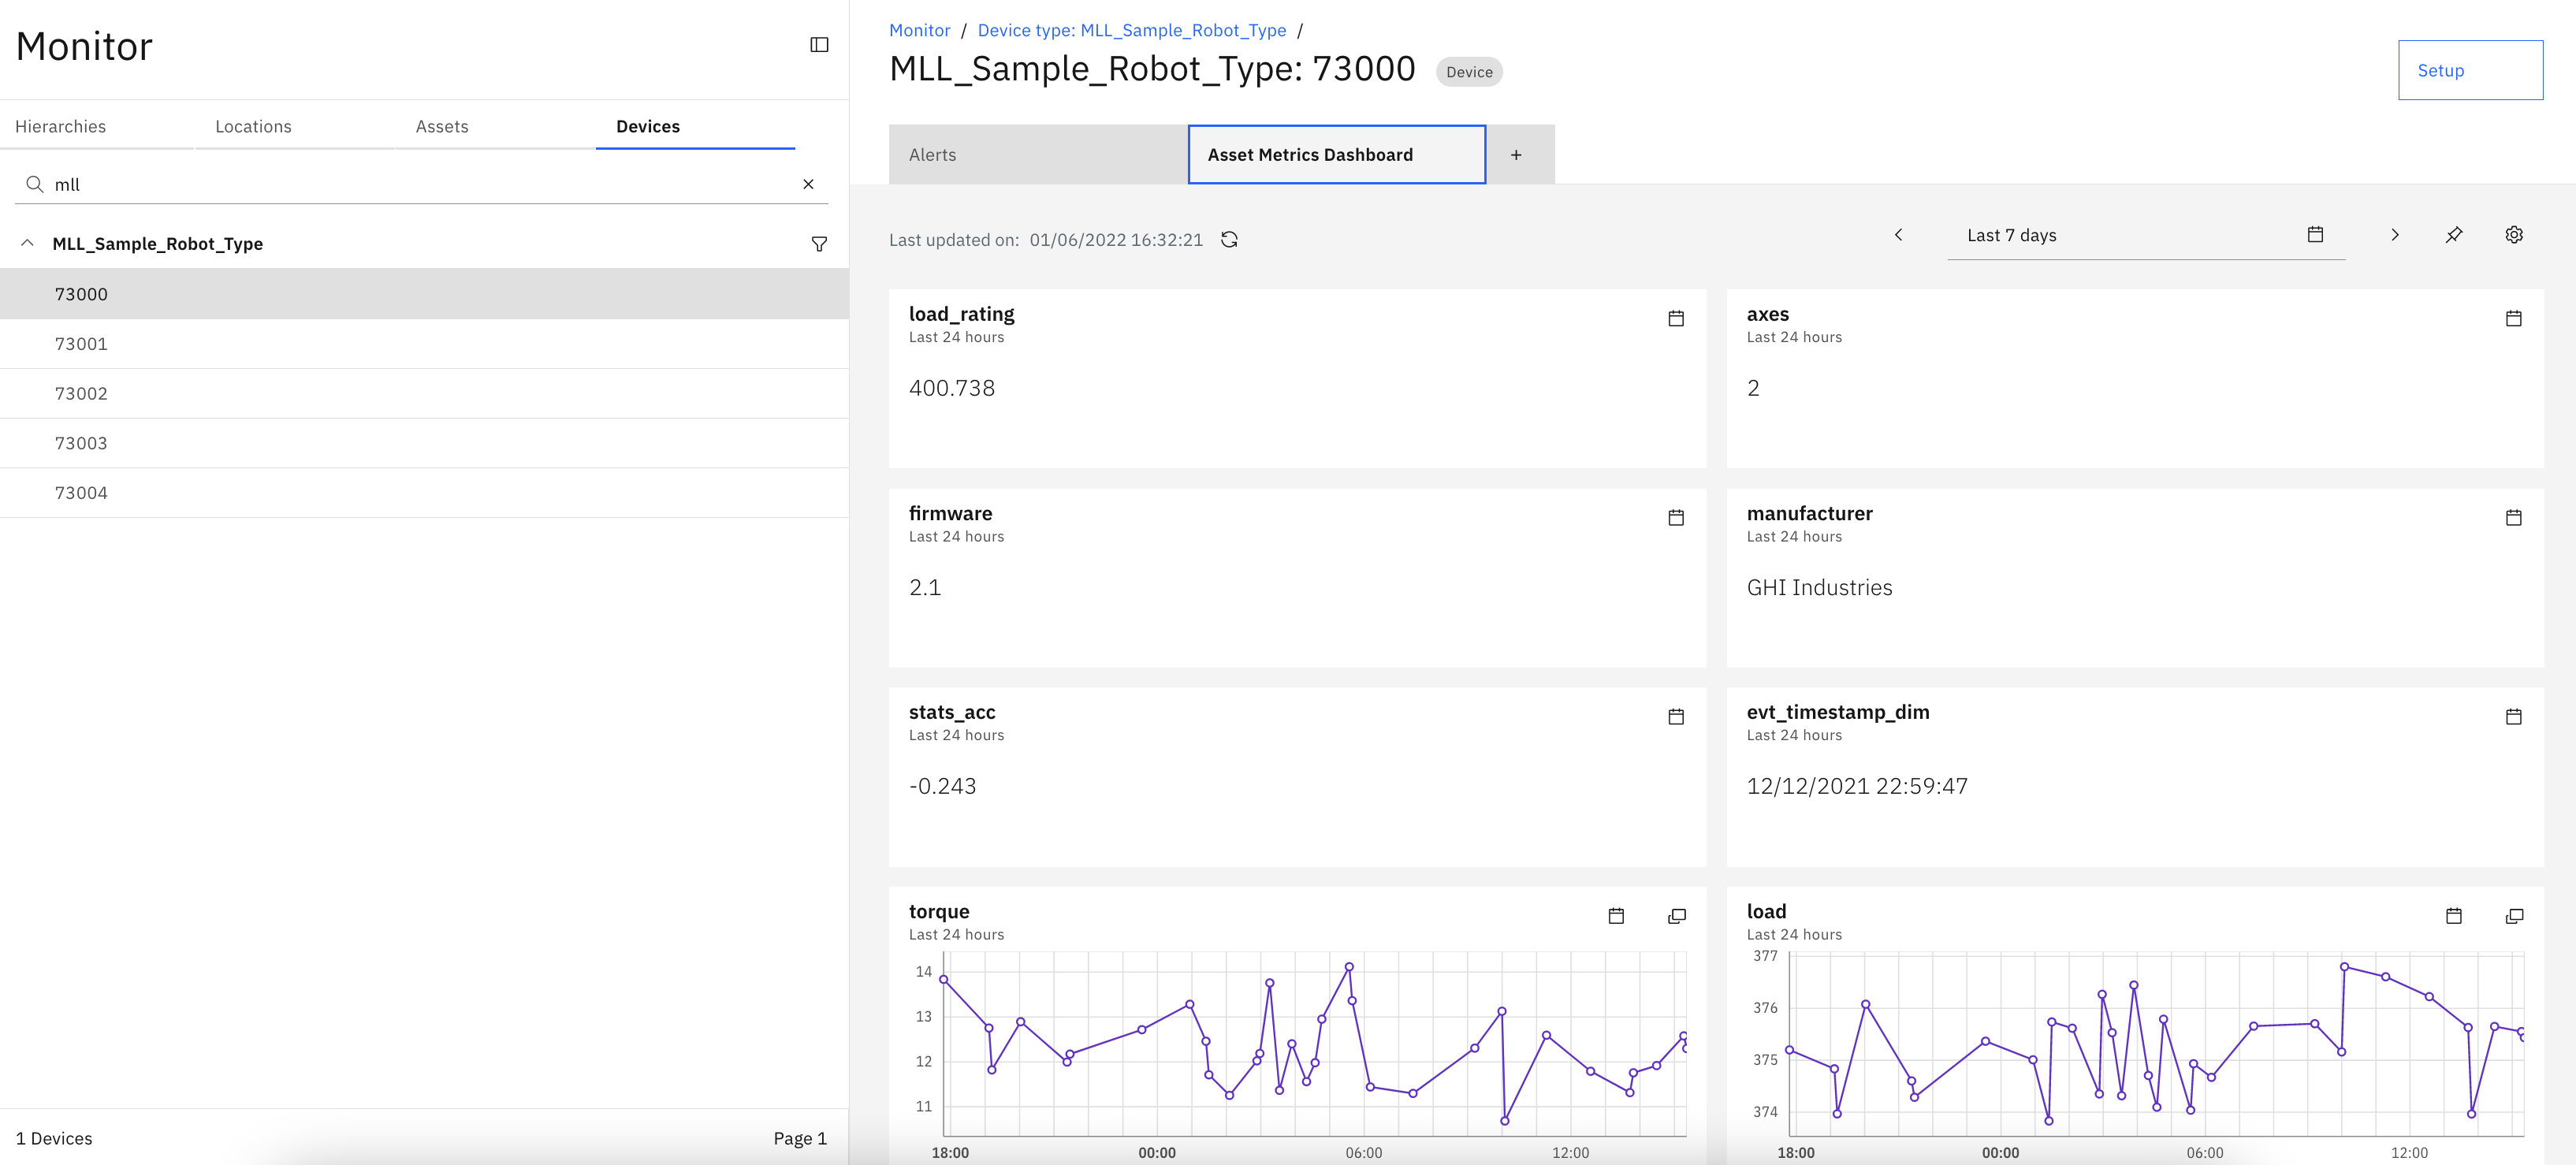2576x1165 pixels.
Task: Select the Asset Metrics Dashboard tab
Action: pos(1337,155)
